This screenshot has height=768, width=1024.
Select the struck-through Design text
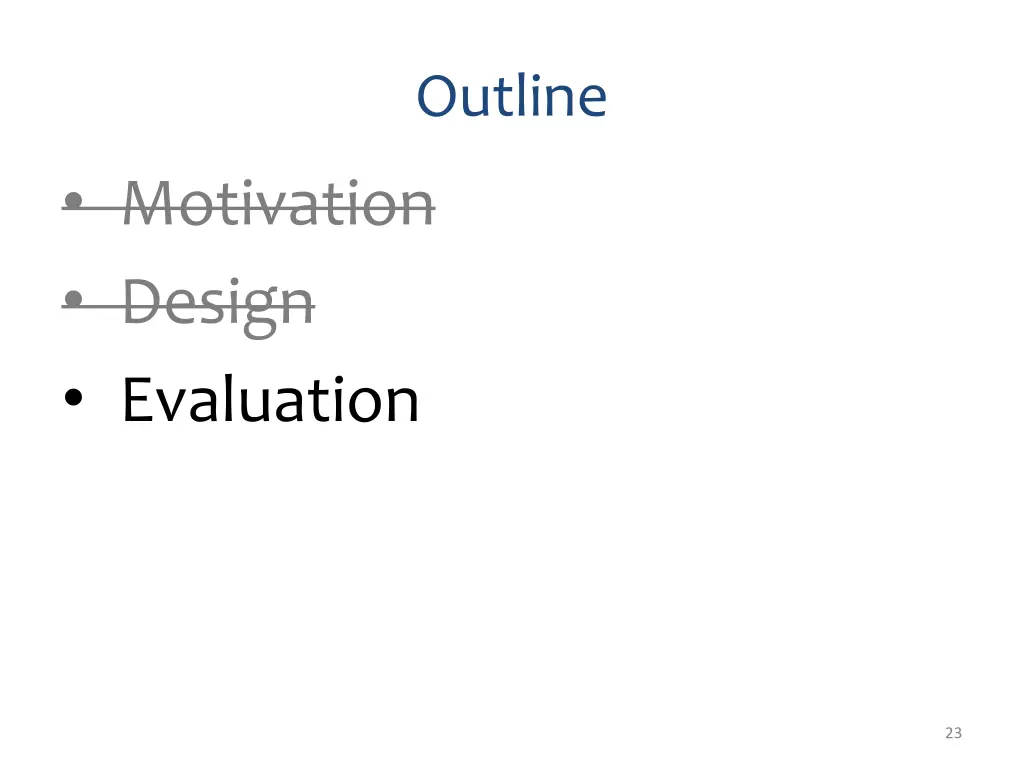point(219,306)
